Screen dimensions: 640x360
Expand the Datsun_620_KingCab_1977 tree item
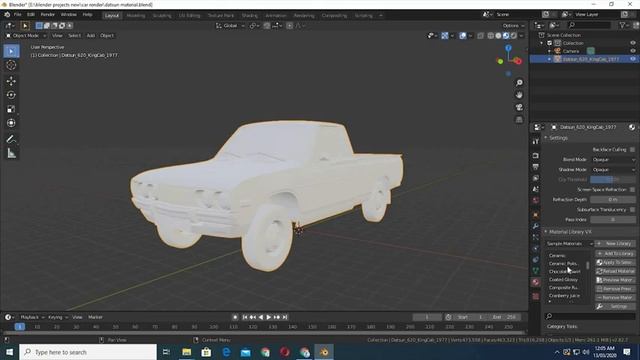[549, 59]
